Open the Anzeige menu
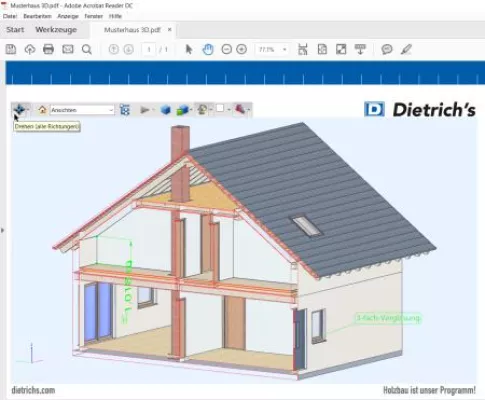485x400 pixels. [x=68, y=16]
